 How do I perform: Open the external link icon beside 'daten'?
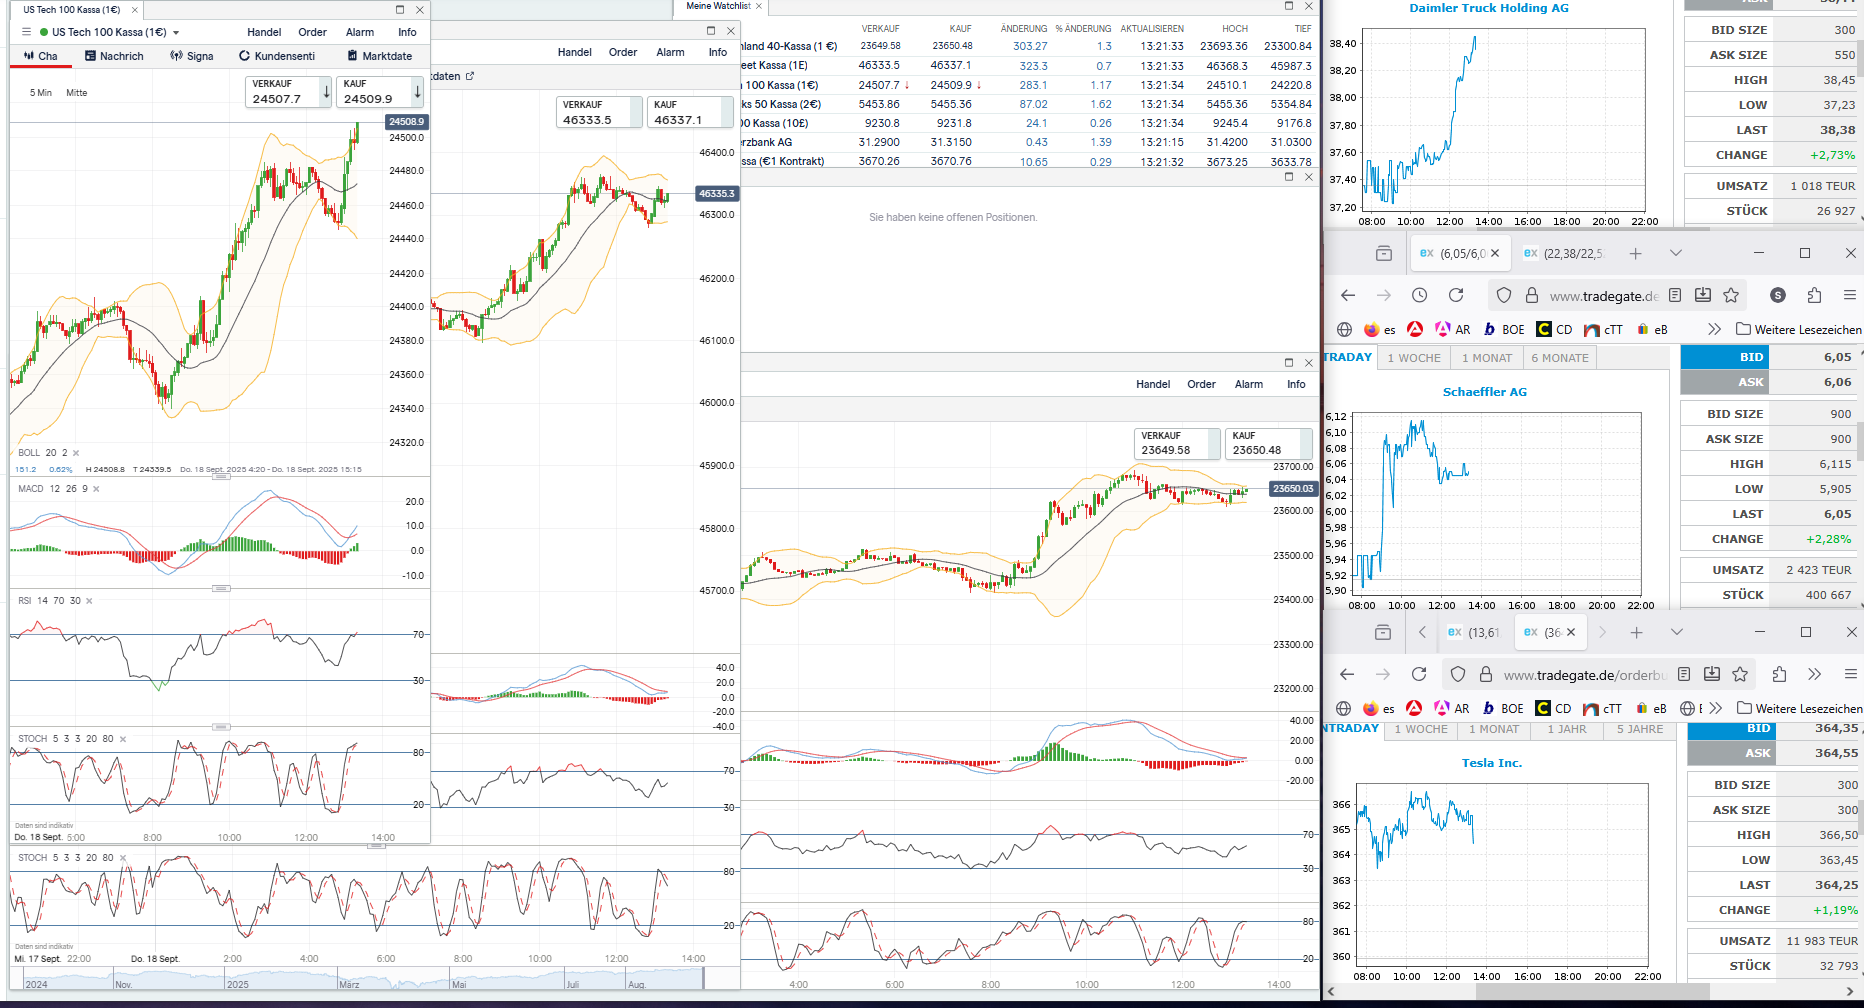pos(470,76)
